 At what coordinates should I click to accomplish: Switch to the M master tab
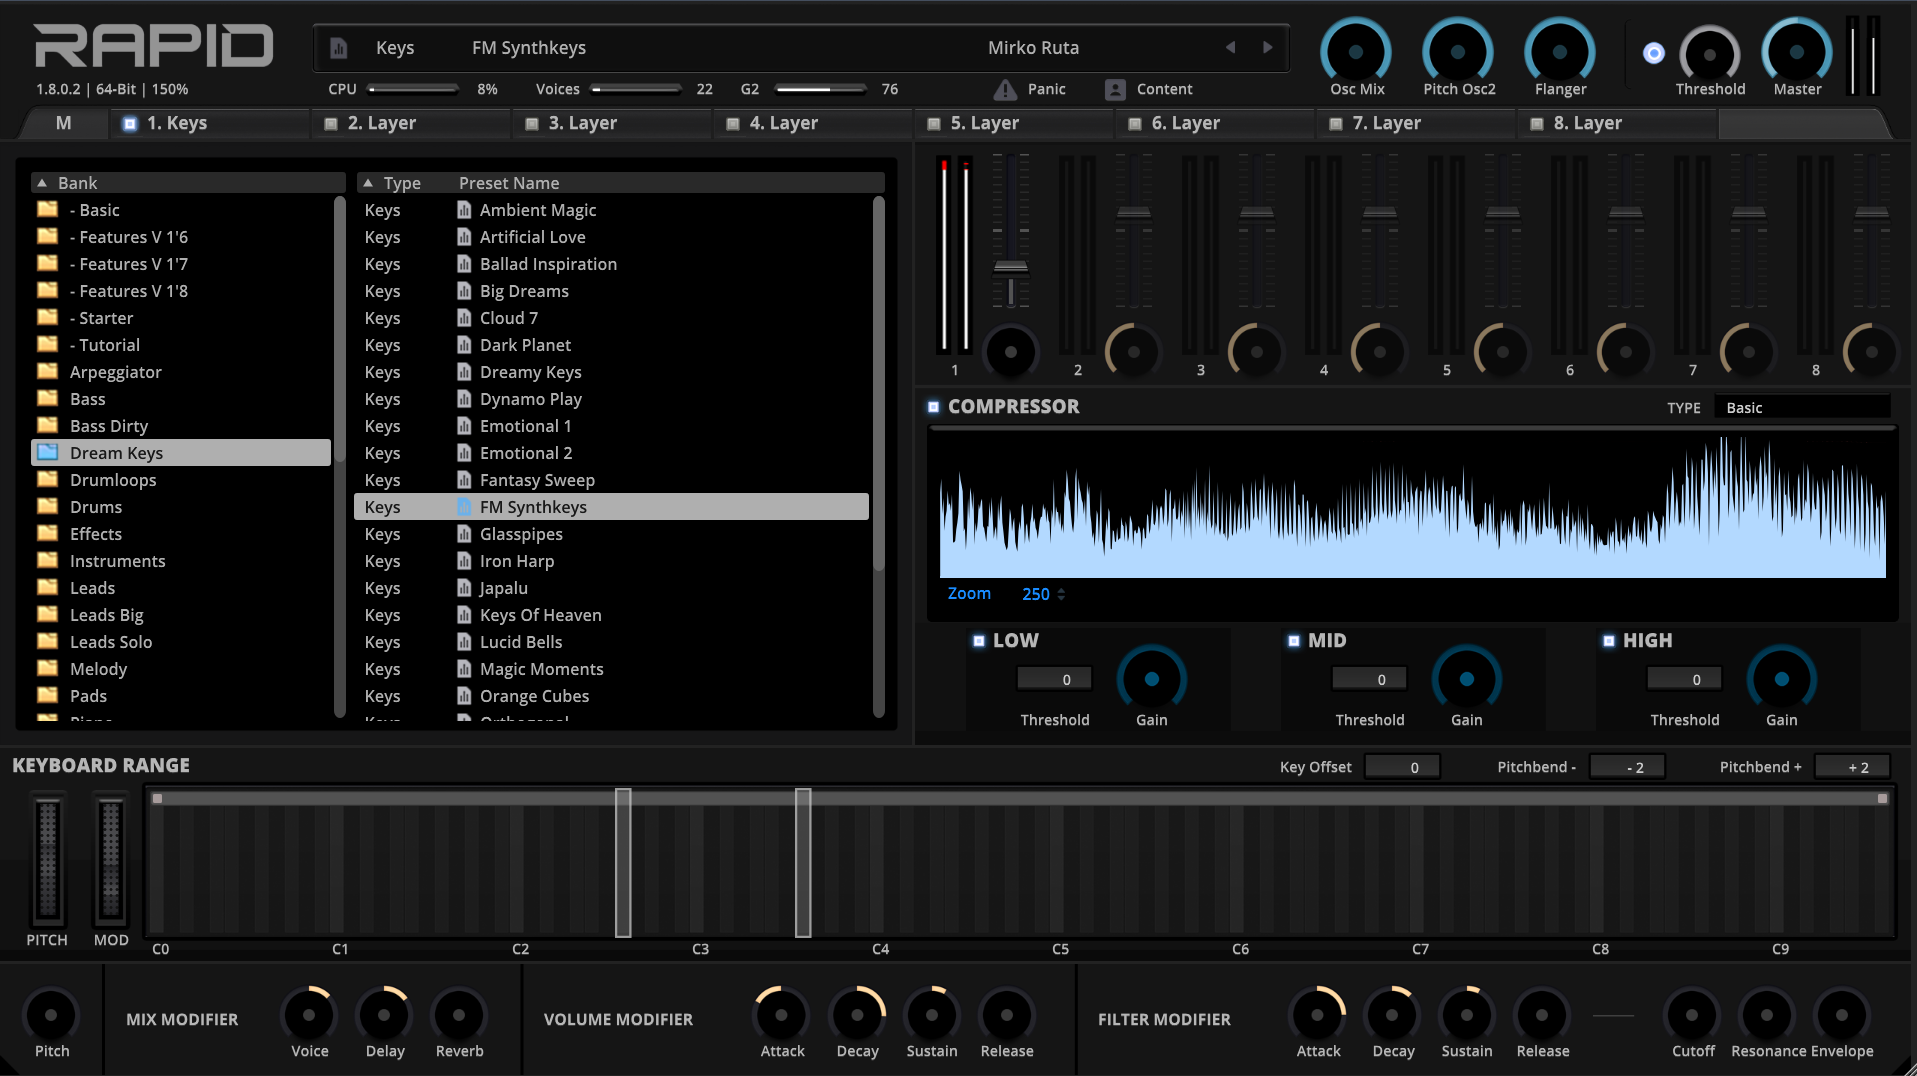pos(64,123)
